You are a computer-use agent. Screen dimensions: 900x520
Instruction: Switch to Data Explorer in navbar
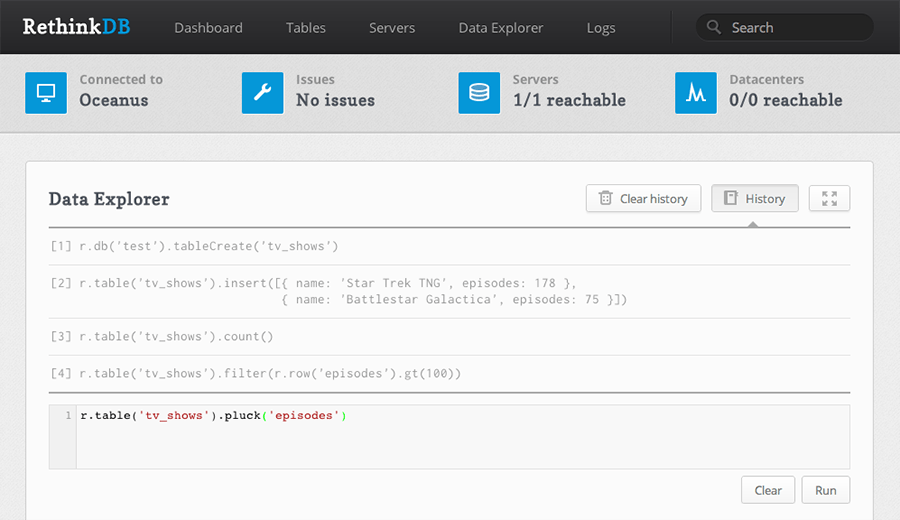(x=501, y=28)
